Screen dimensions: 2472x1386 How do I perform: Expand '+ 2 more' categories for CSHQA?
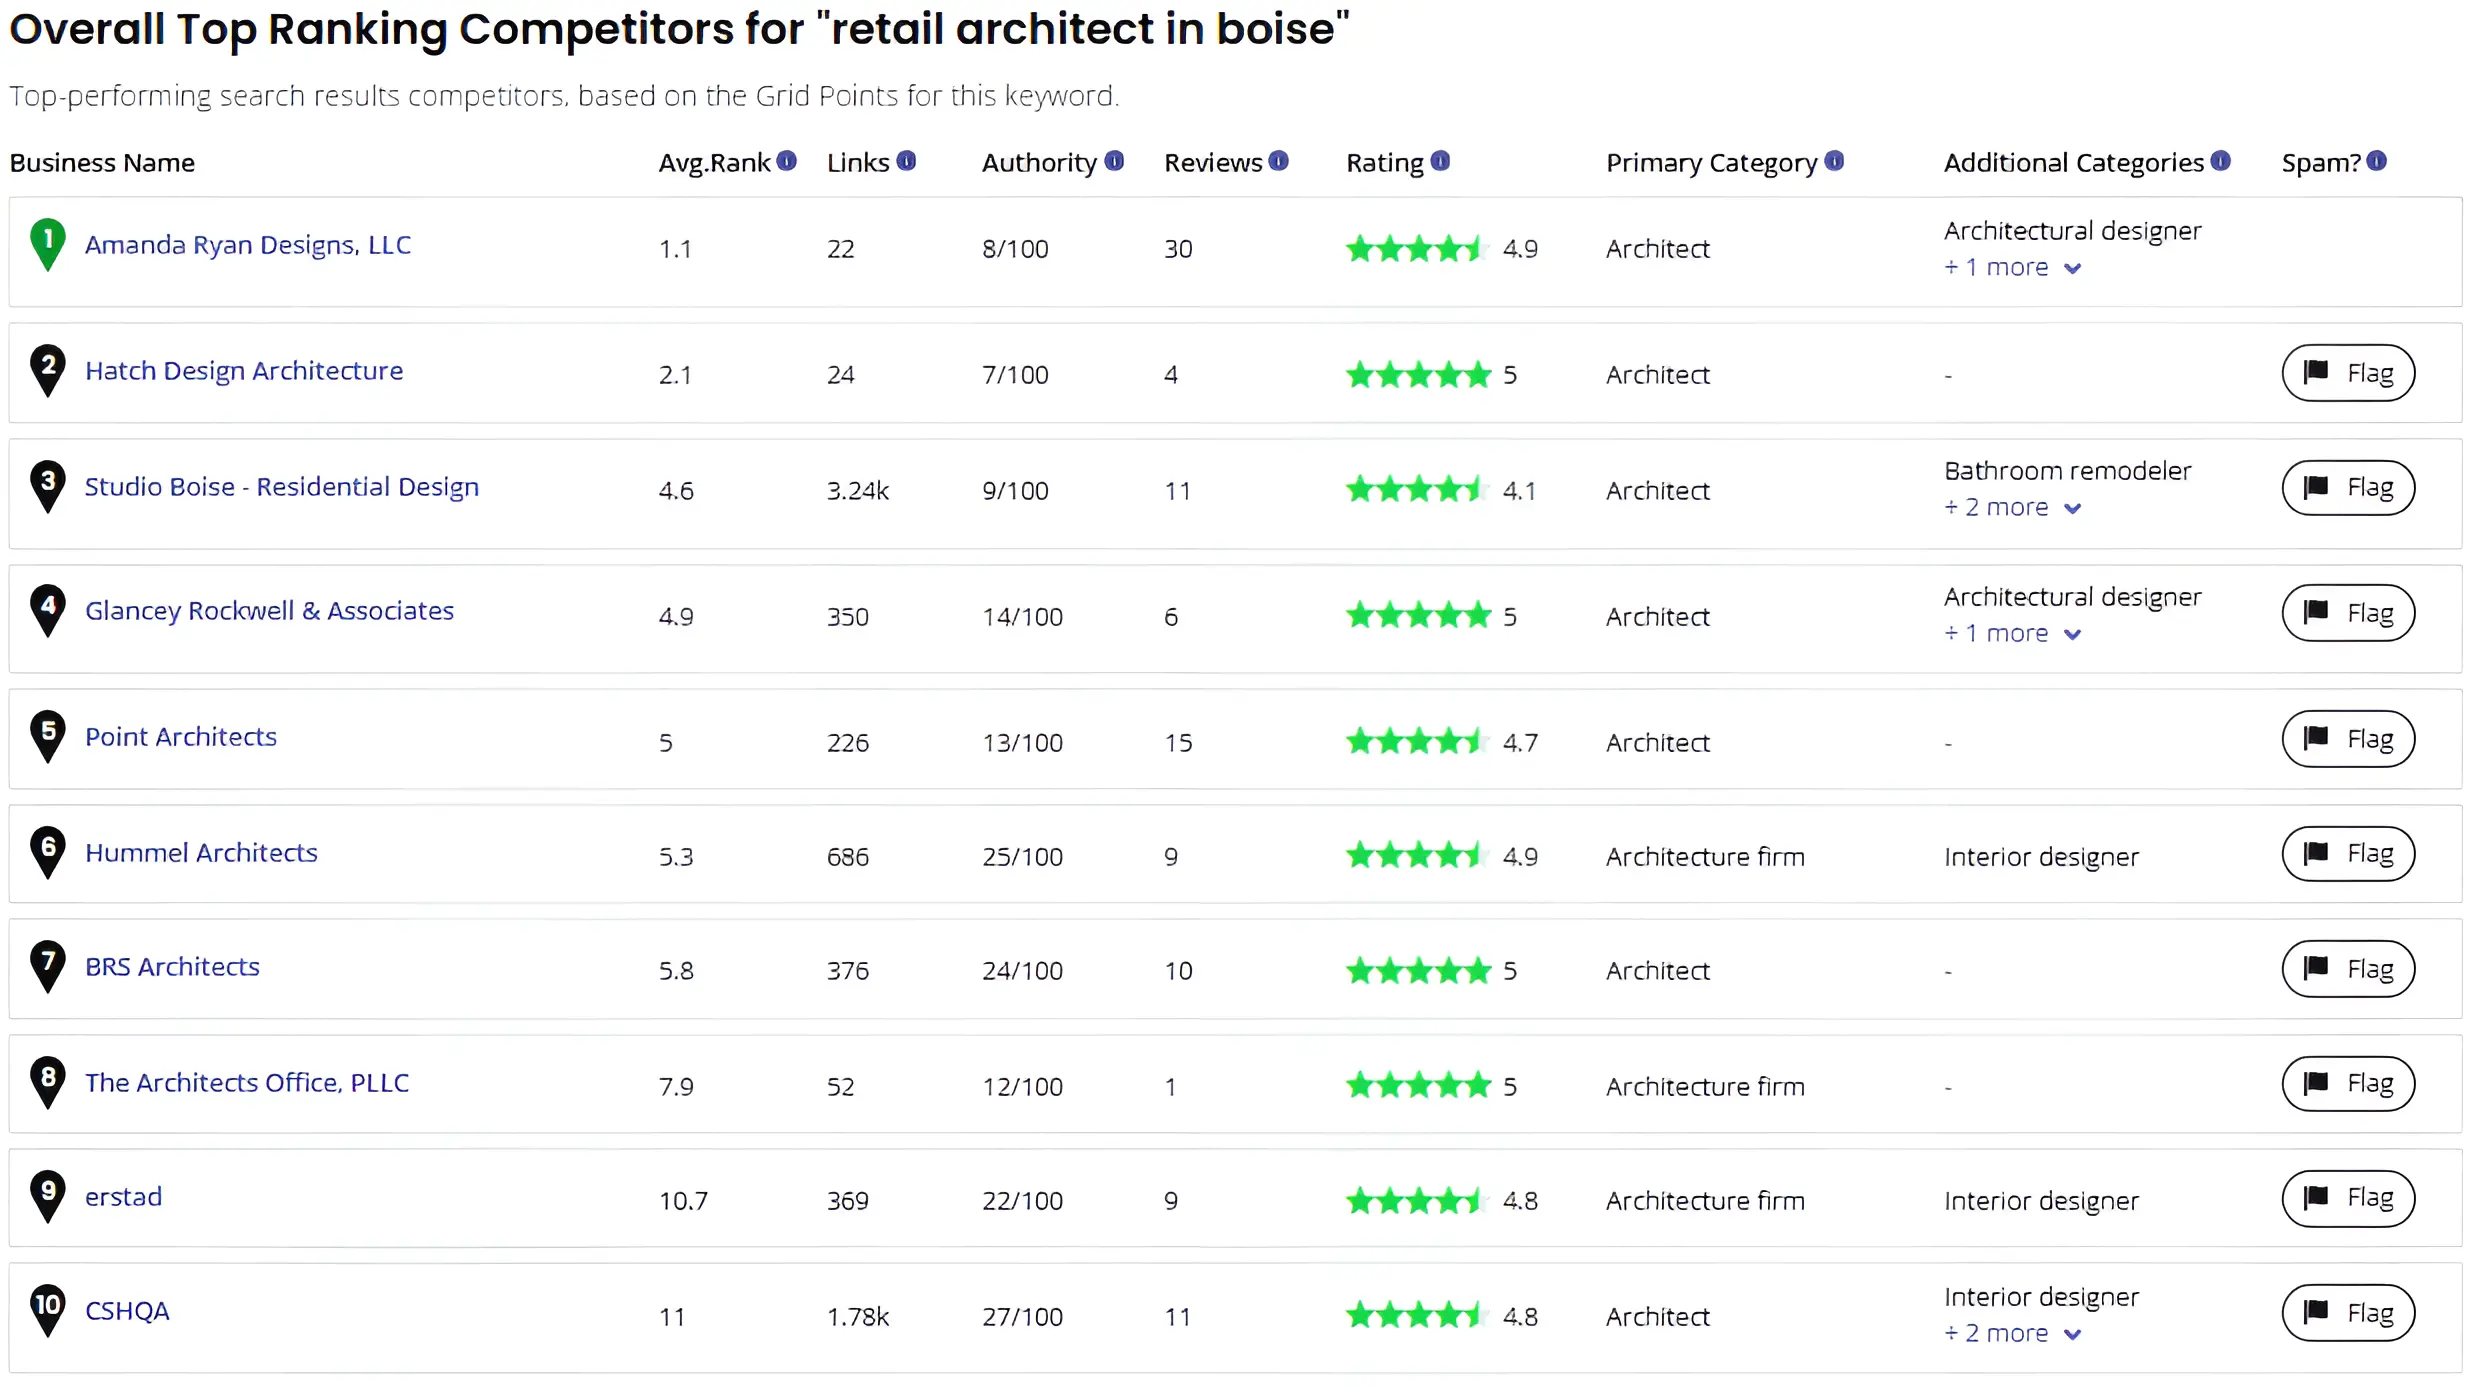click(2013, 1334)
